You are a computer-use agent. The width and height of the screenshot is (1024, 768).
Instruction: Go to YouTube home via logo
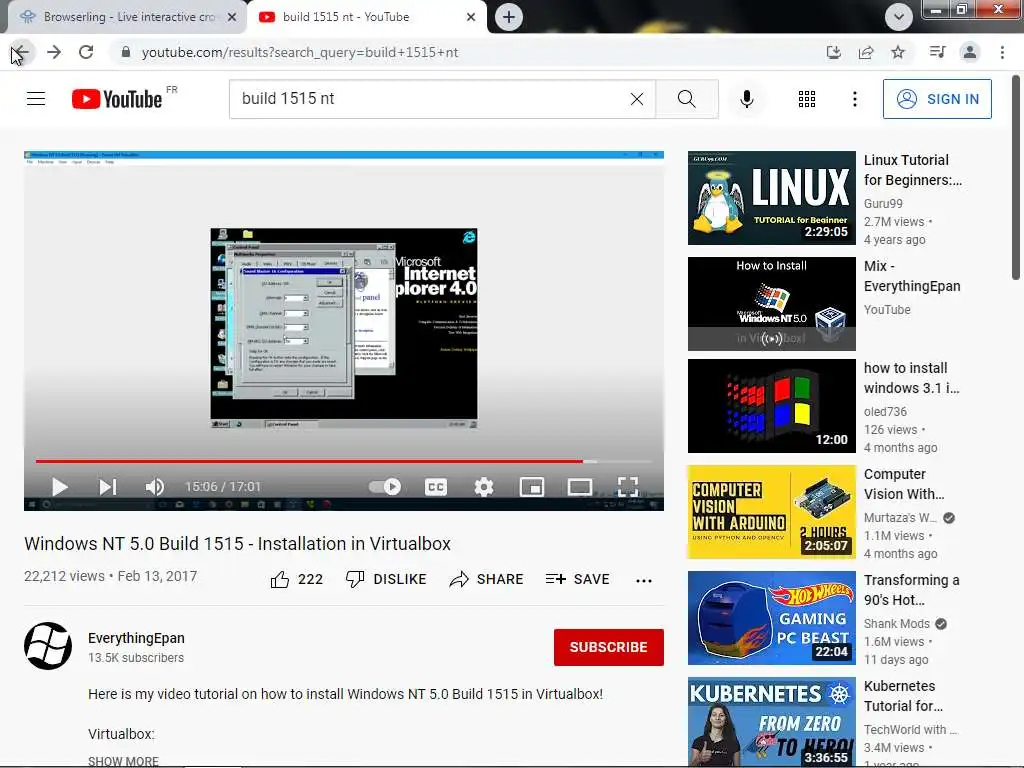point(117,99)
